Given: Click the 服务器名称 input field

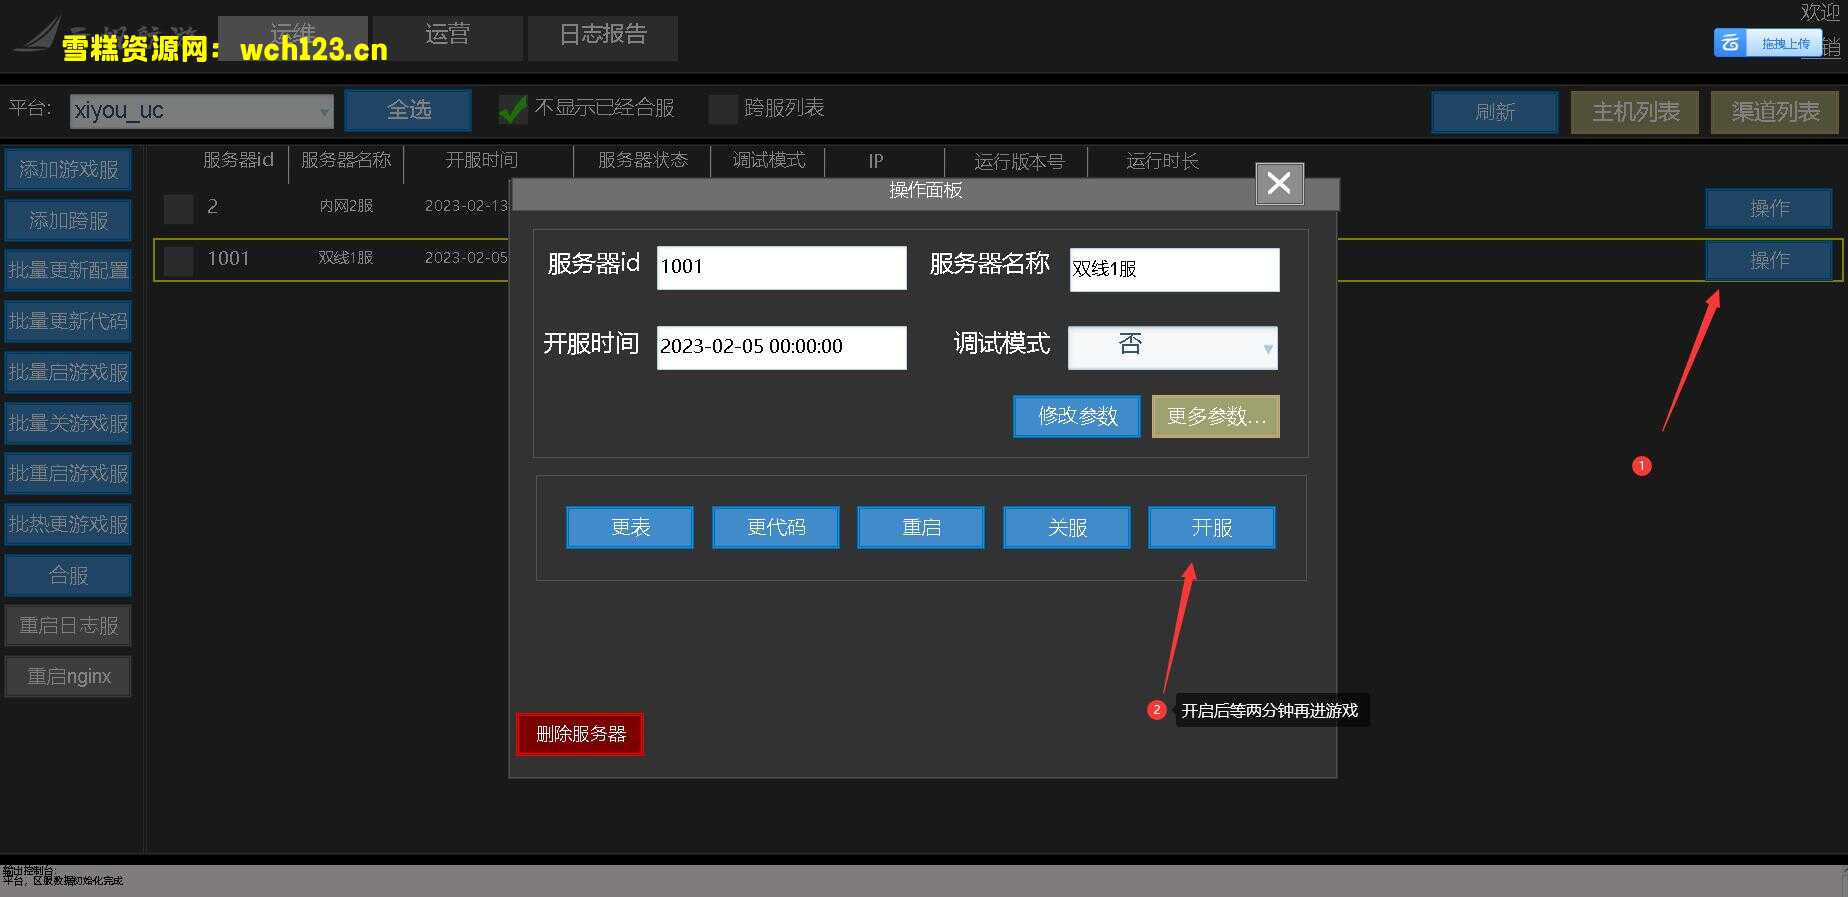Looking at the screenshot, I should 1174,270.
